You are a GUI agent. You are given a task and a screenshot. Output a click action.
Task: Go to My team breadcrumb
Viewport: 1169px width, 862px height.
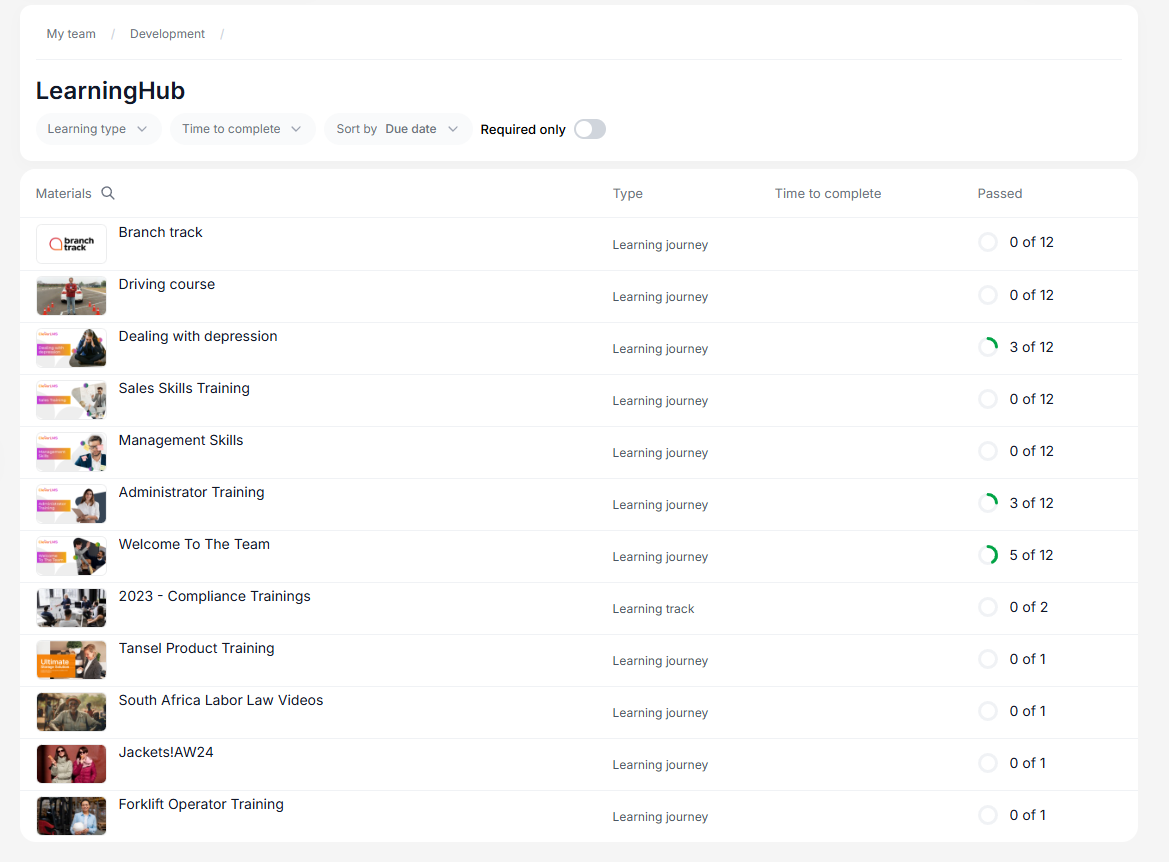71,34
